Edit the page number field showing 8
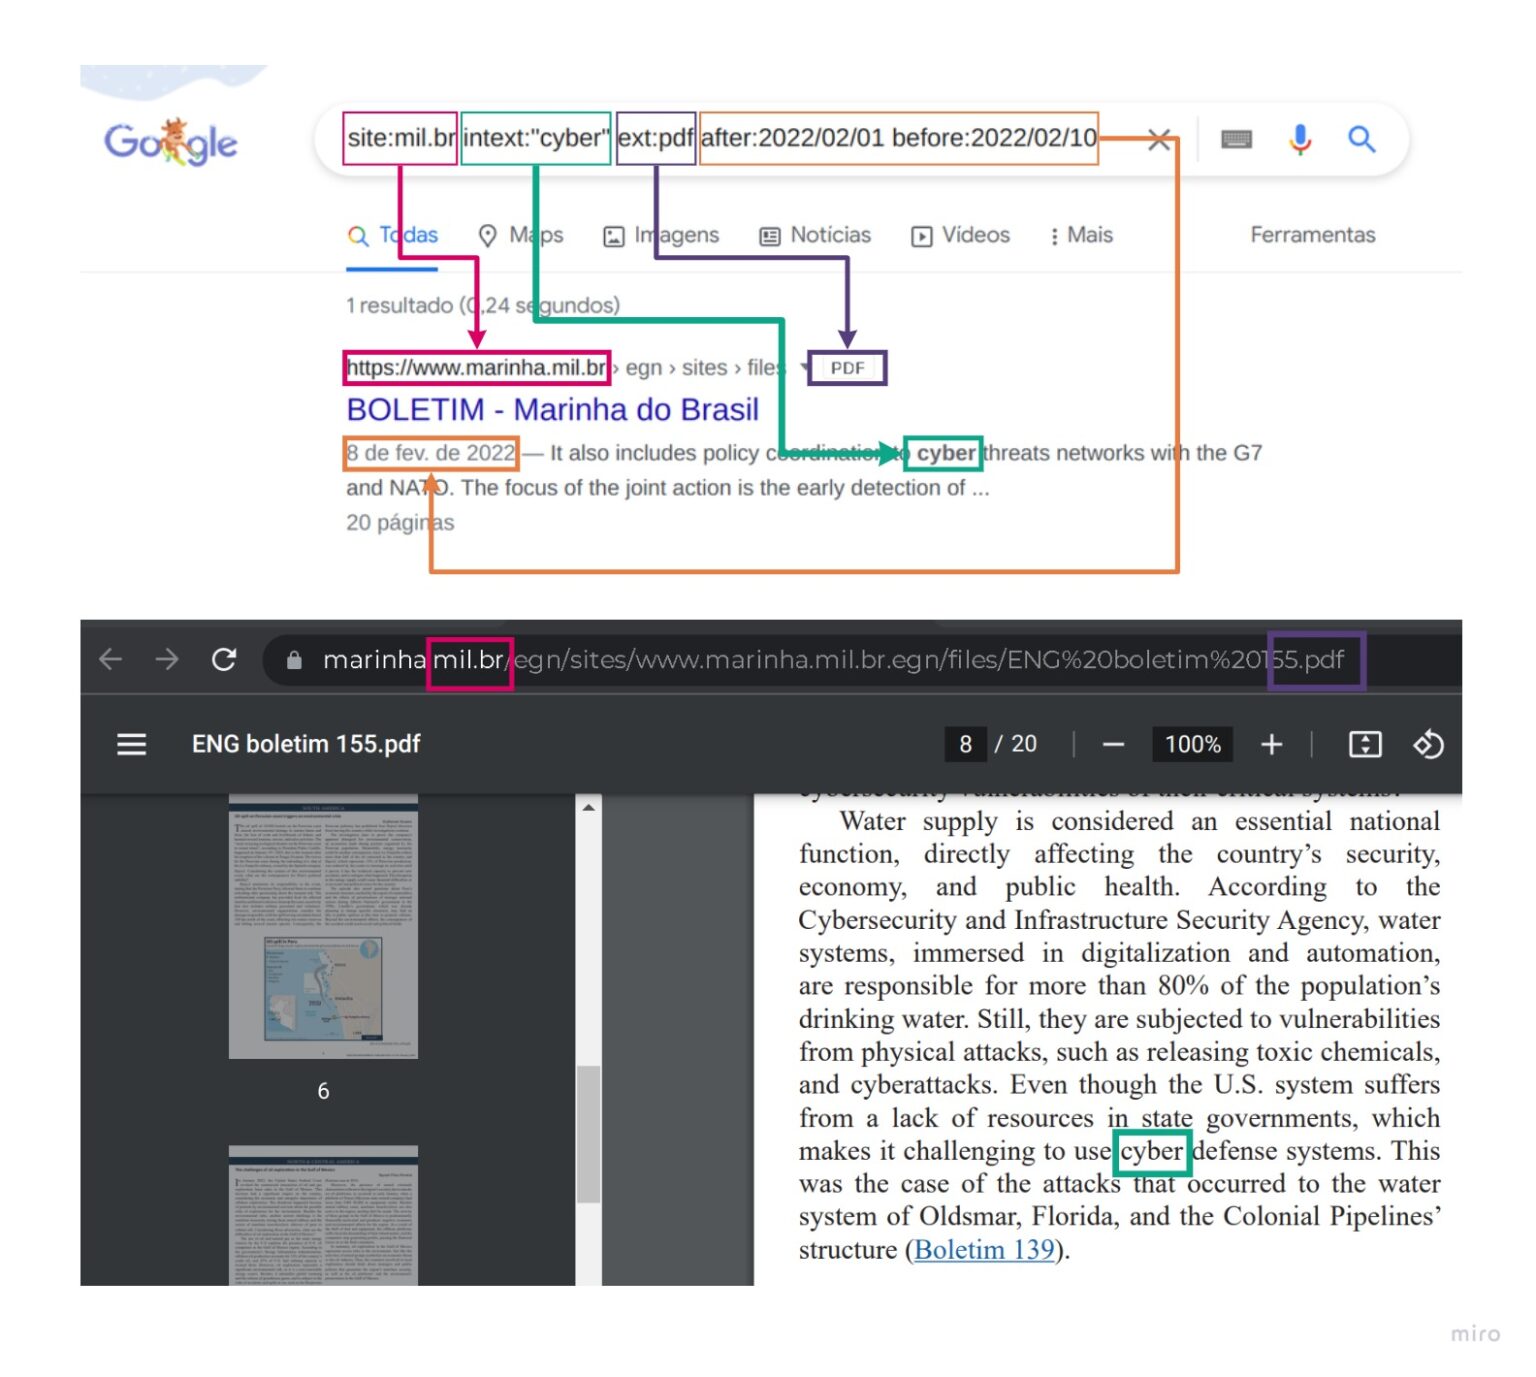This screenshot has height=1377, width=1536. click(x=965, y=744)
